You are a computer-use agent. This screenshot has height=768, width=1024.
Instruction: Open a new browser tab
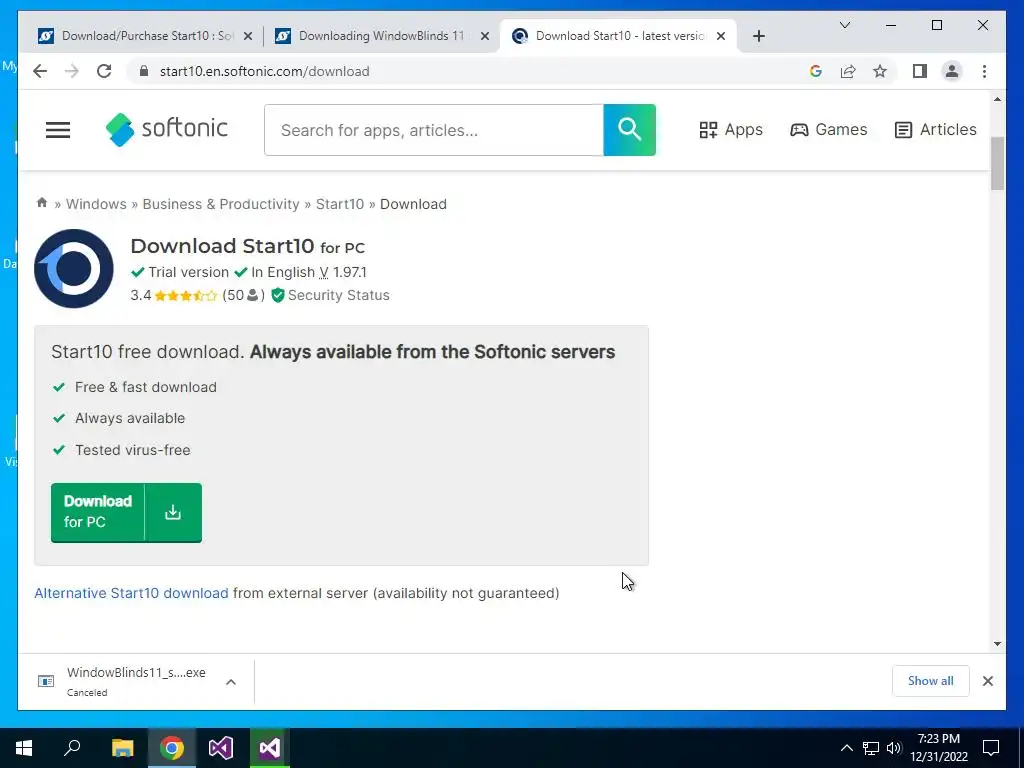tap(758, 36)
